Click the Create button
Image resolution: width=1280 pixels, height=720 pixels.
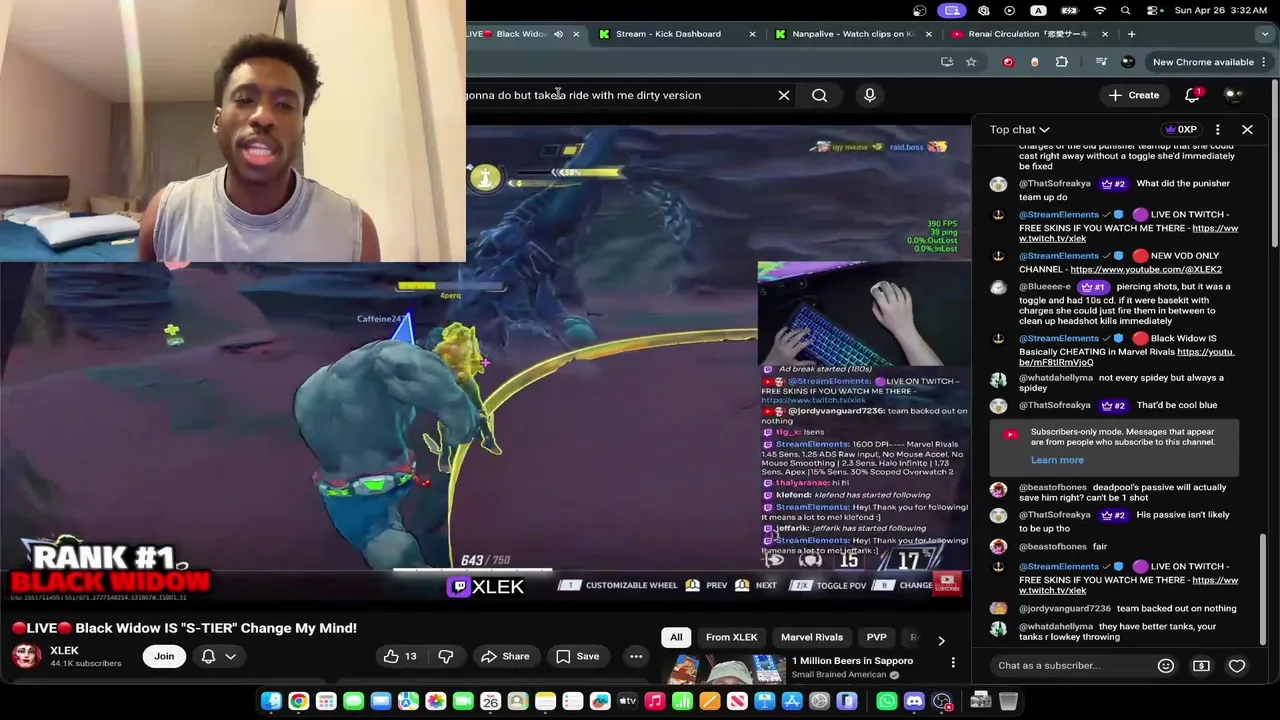point(1134,95)
